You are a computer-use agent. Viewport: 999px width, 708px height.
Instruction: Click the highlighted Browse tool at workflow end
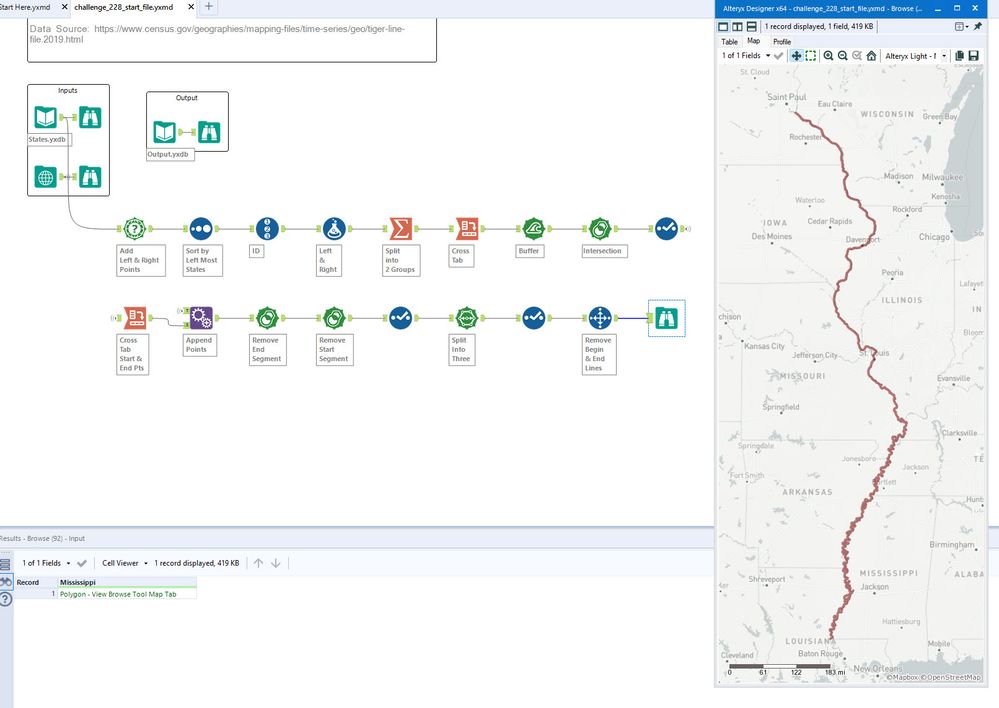[x=666, y=318]
